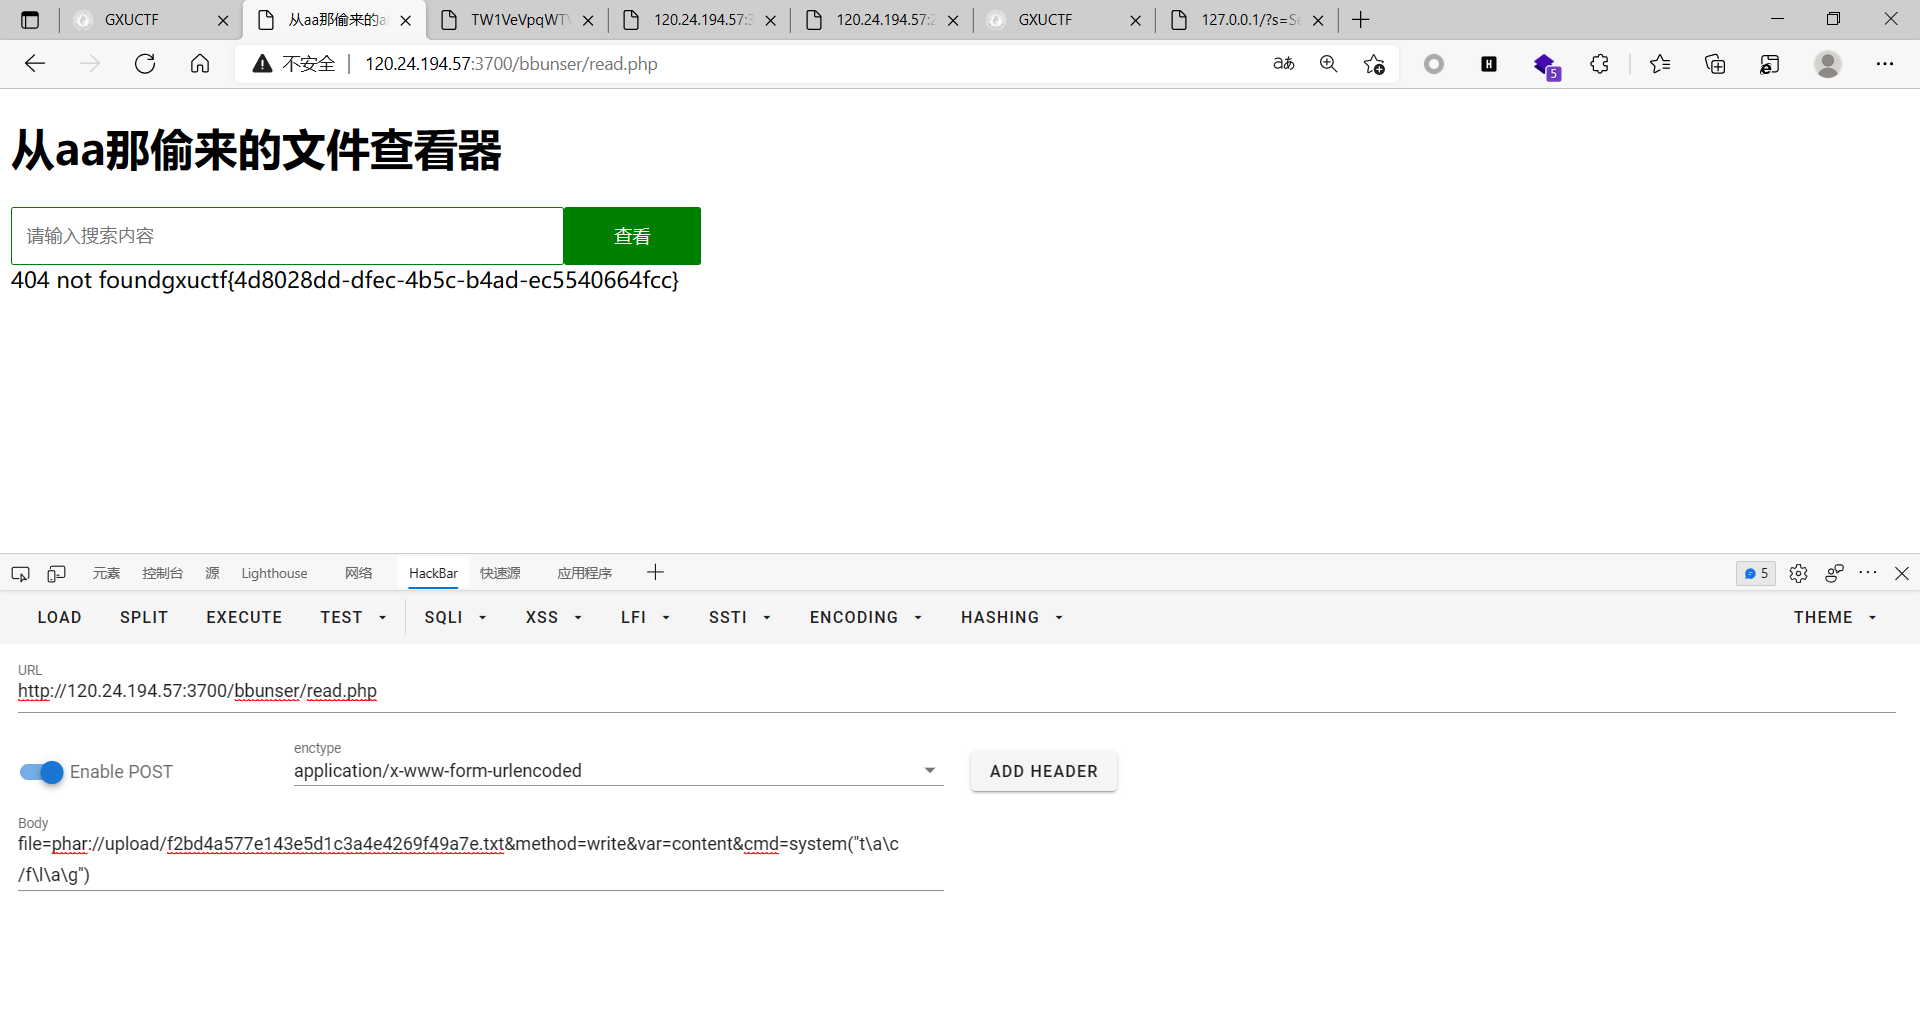The image size is (1920, 1030).
Task: Switch to the 快速源 DevTools tab
Action: pos(500,573)
